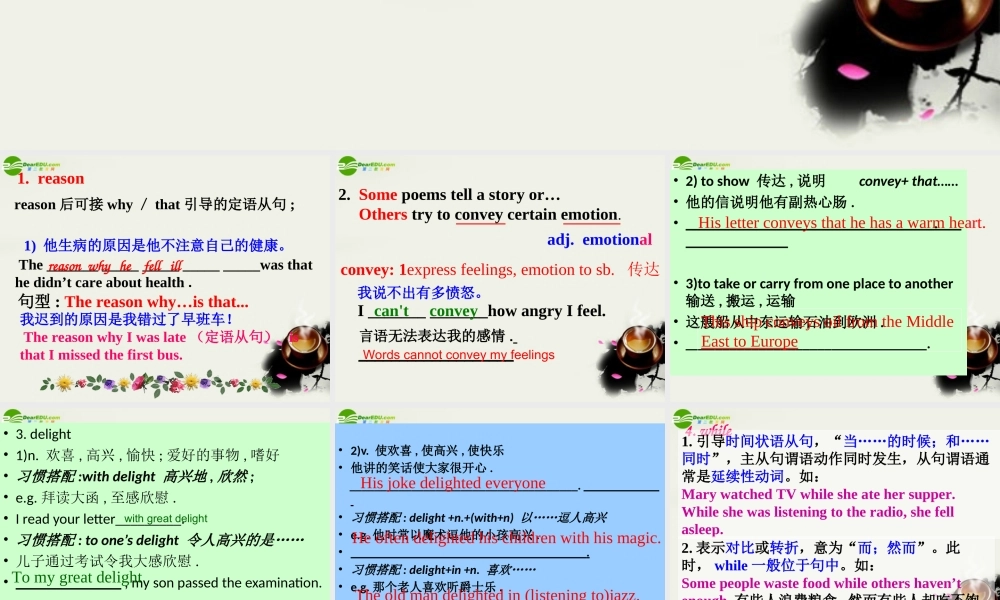Screen dimensions: 1000x600
Task: Click the logo on the 'convey' poems slide
Action: pos(366,165)
